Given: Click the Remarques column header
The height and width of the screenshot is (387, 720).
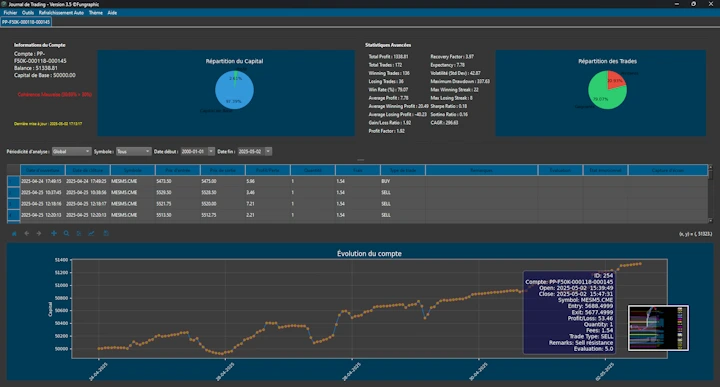Looking at the screenshot, I should point(481,170).
